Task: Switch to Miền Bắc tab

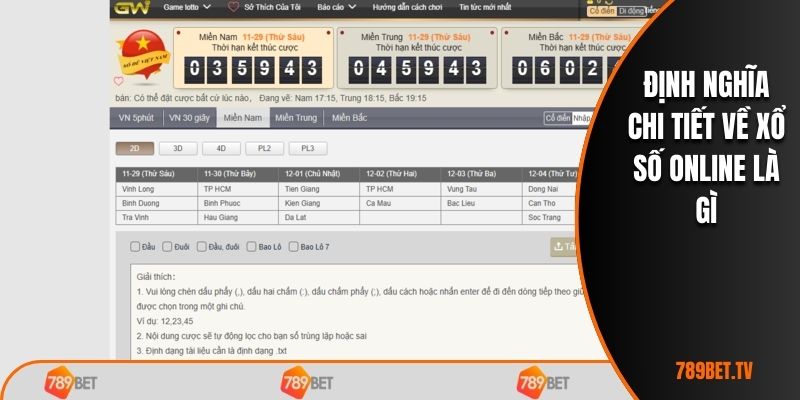Action: [349, 118]
